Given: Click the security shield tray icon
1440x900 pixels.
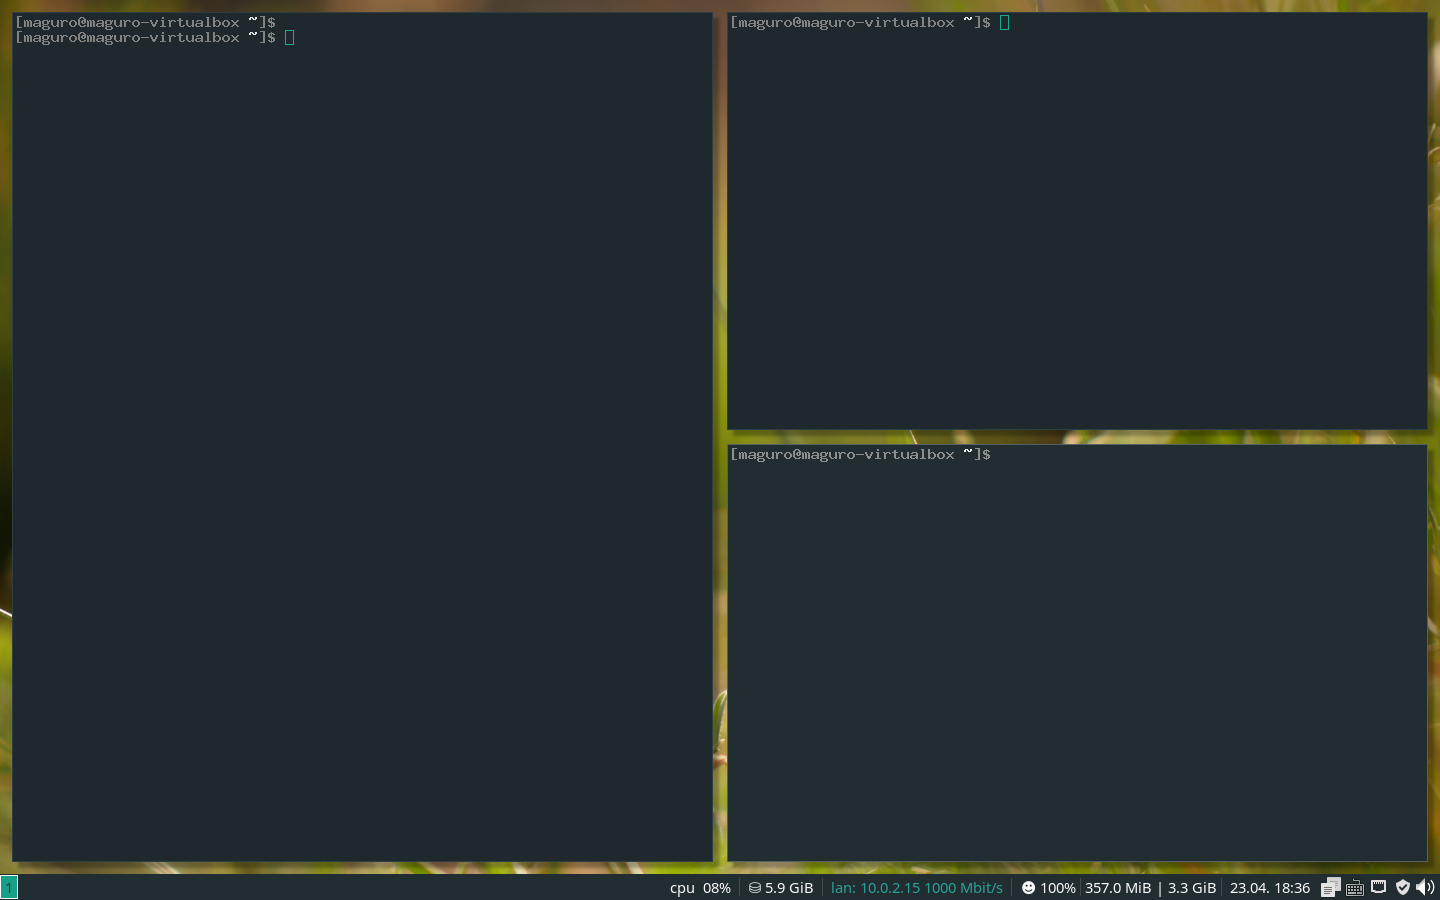Looking at the screenshot, I should pyautogui.click(x=1402, y=887).
